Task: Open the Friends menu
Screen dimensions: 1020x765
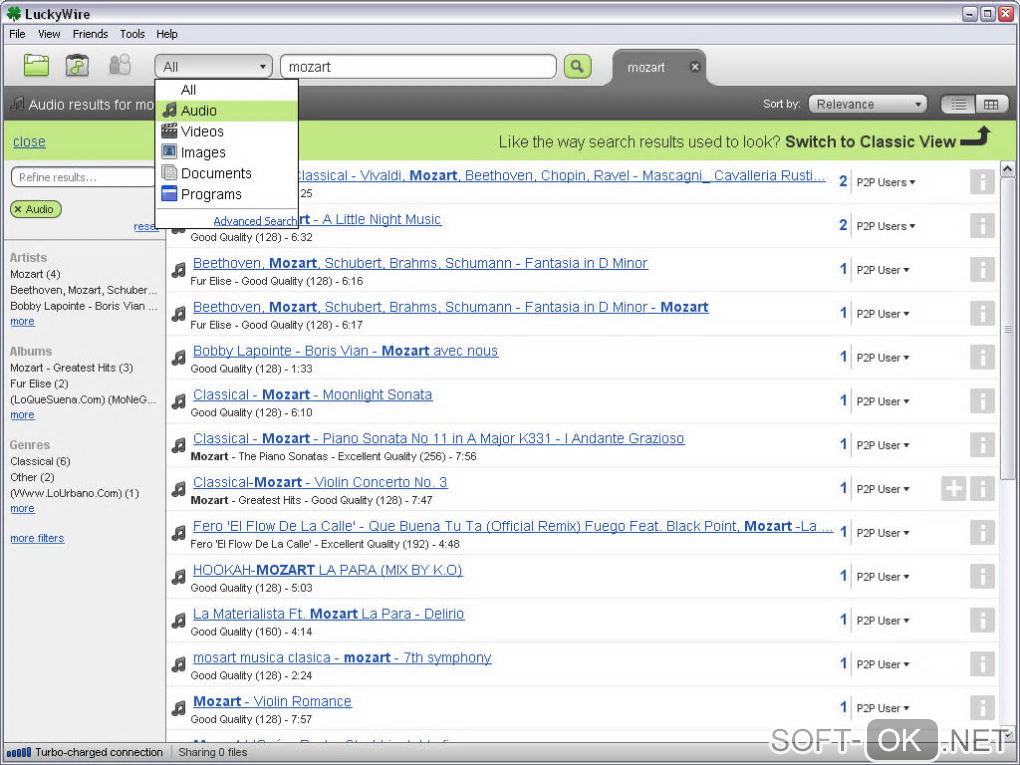Action: coord(90,34)
